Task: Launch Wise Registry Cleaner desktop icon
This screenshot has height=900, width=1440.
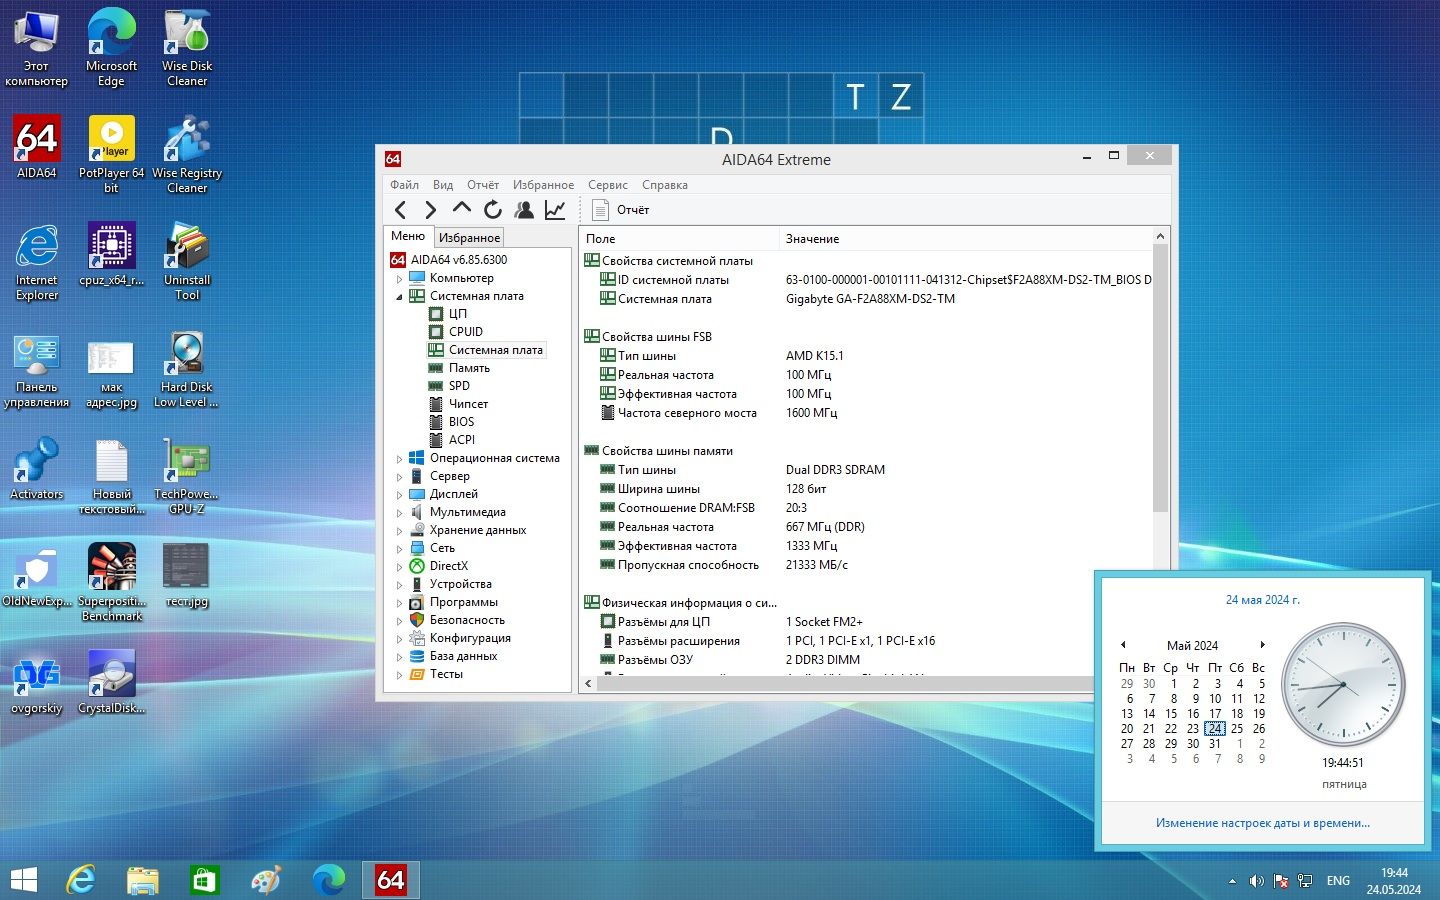Action: coord(187,154)
